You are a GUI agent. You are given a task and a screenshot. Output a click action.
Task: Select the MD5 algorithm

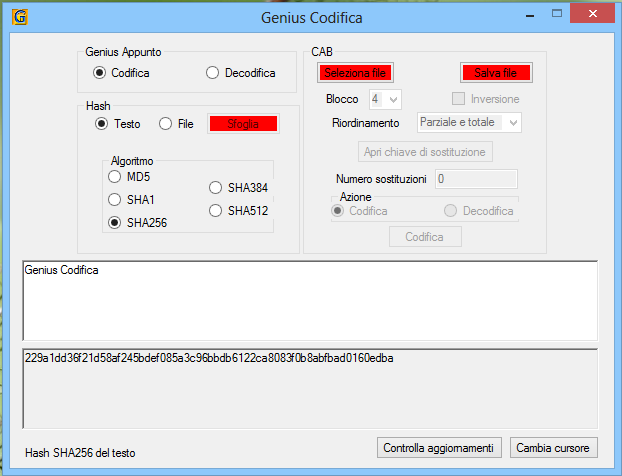tap(115, 177)
